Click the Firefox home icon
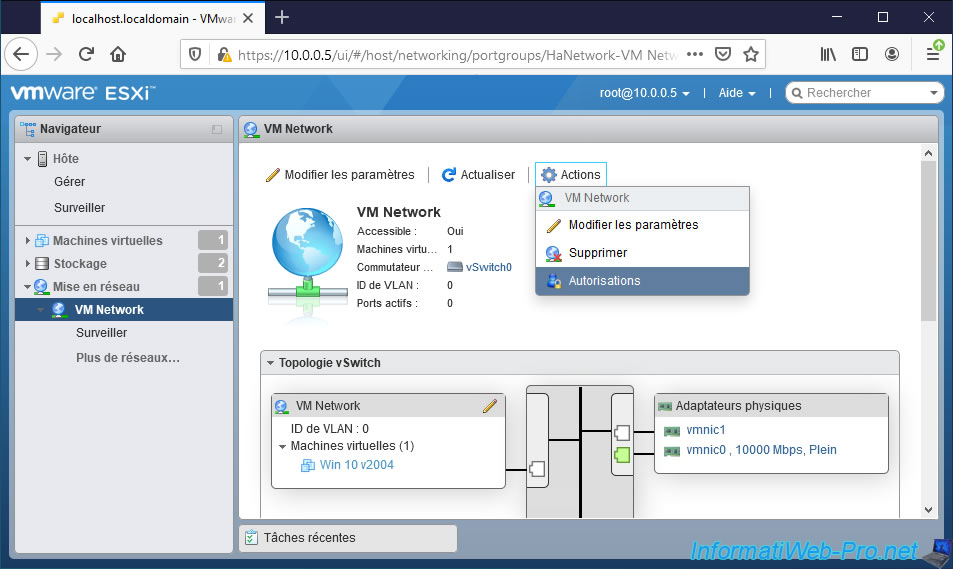 pyautogui.click(x=118, y=54)
